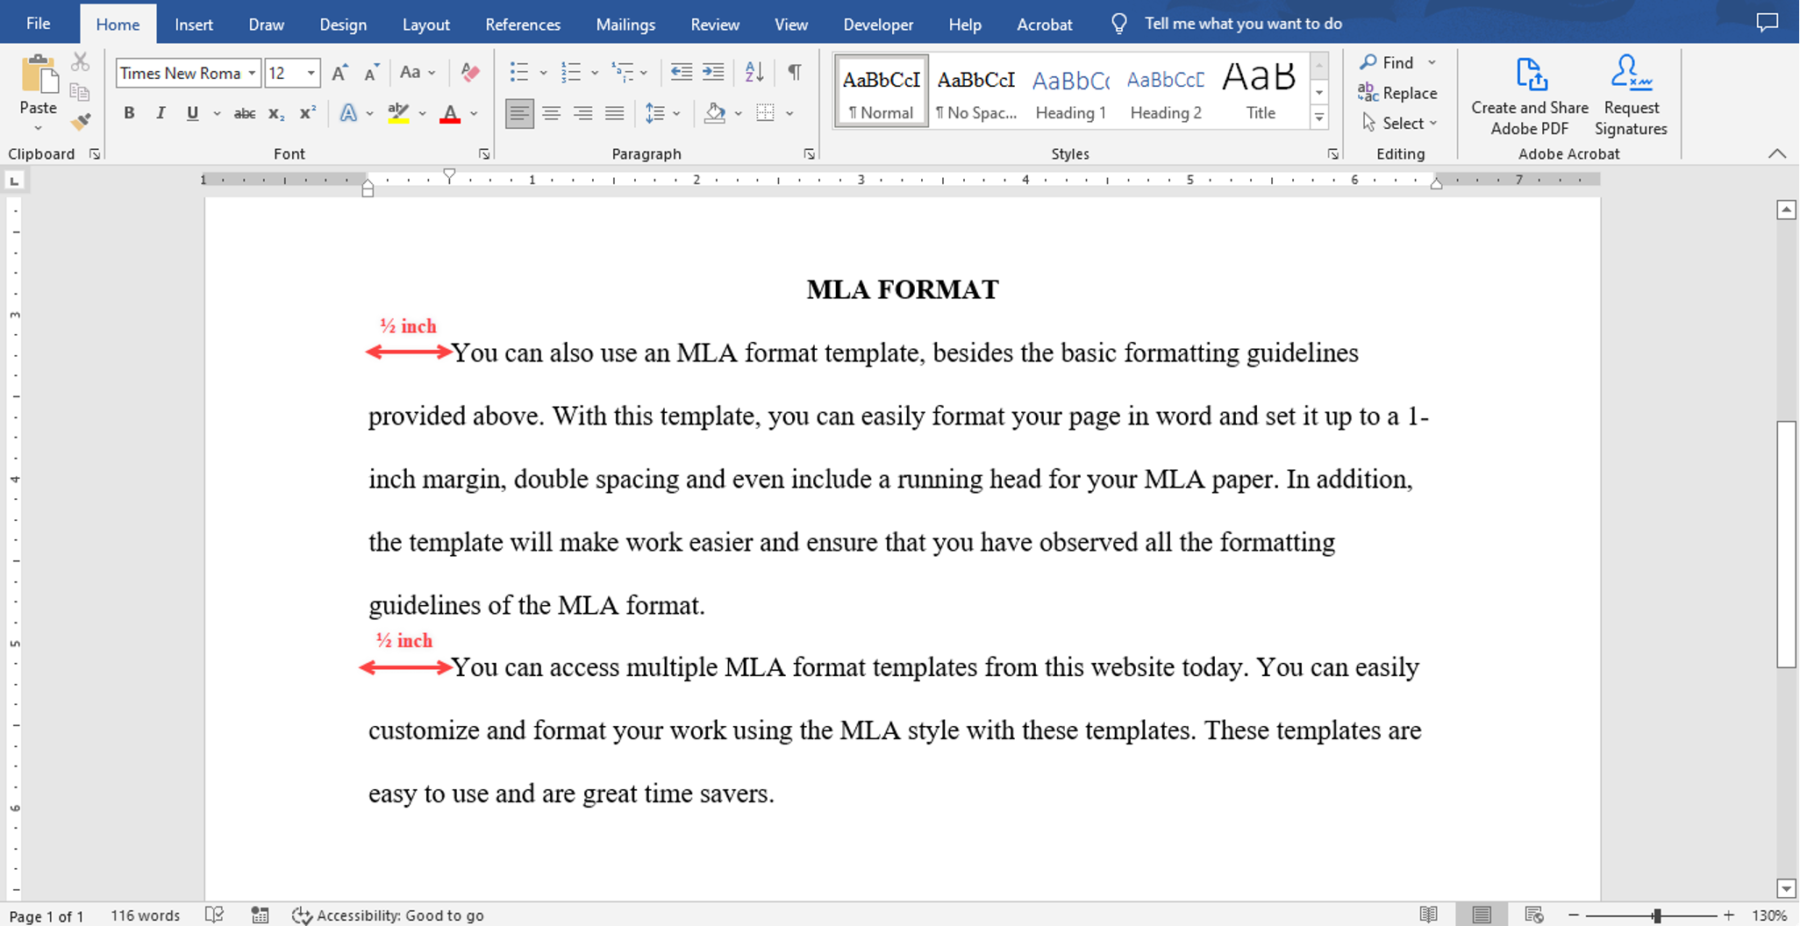The height and width of the screenshot is (926, 1800).
Task: Switch to the Layout tab
Action: coord(425,24)
